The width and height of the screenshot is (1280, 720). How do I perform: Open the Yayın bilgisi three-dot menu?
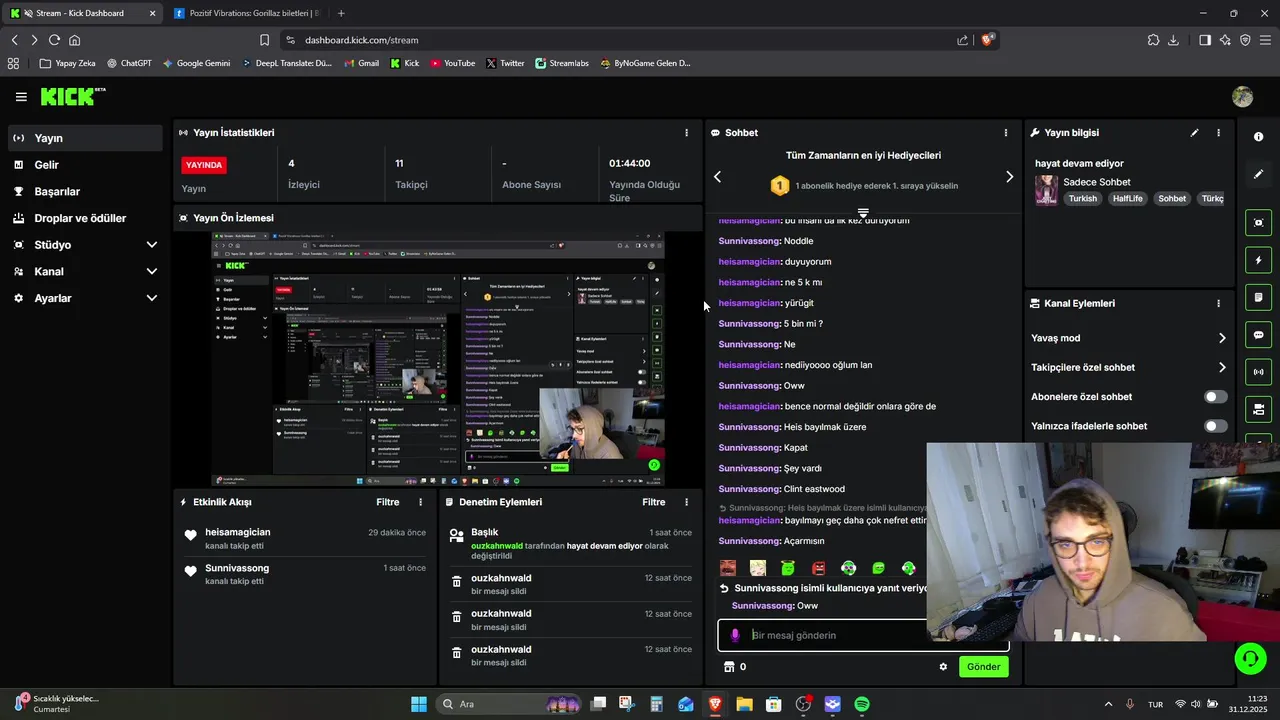[x=1218, y=133]
